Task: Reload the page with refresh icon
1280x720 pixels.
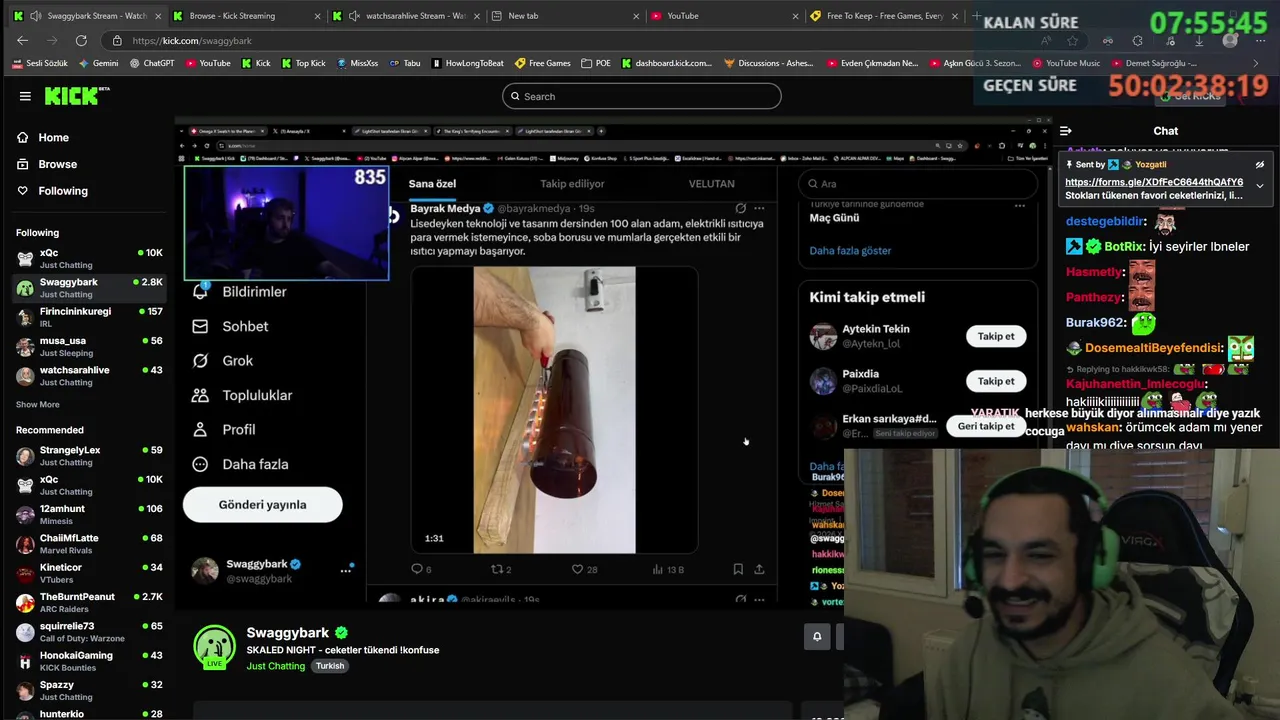Action: click(x=81, y=41)
